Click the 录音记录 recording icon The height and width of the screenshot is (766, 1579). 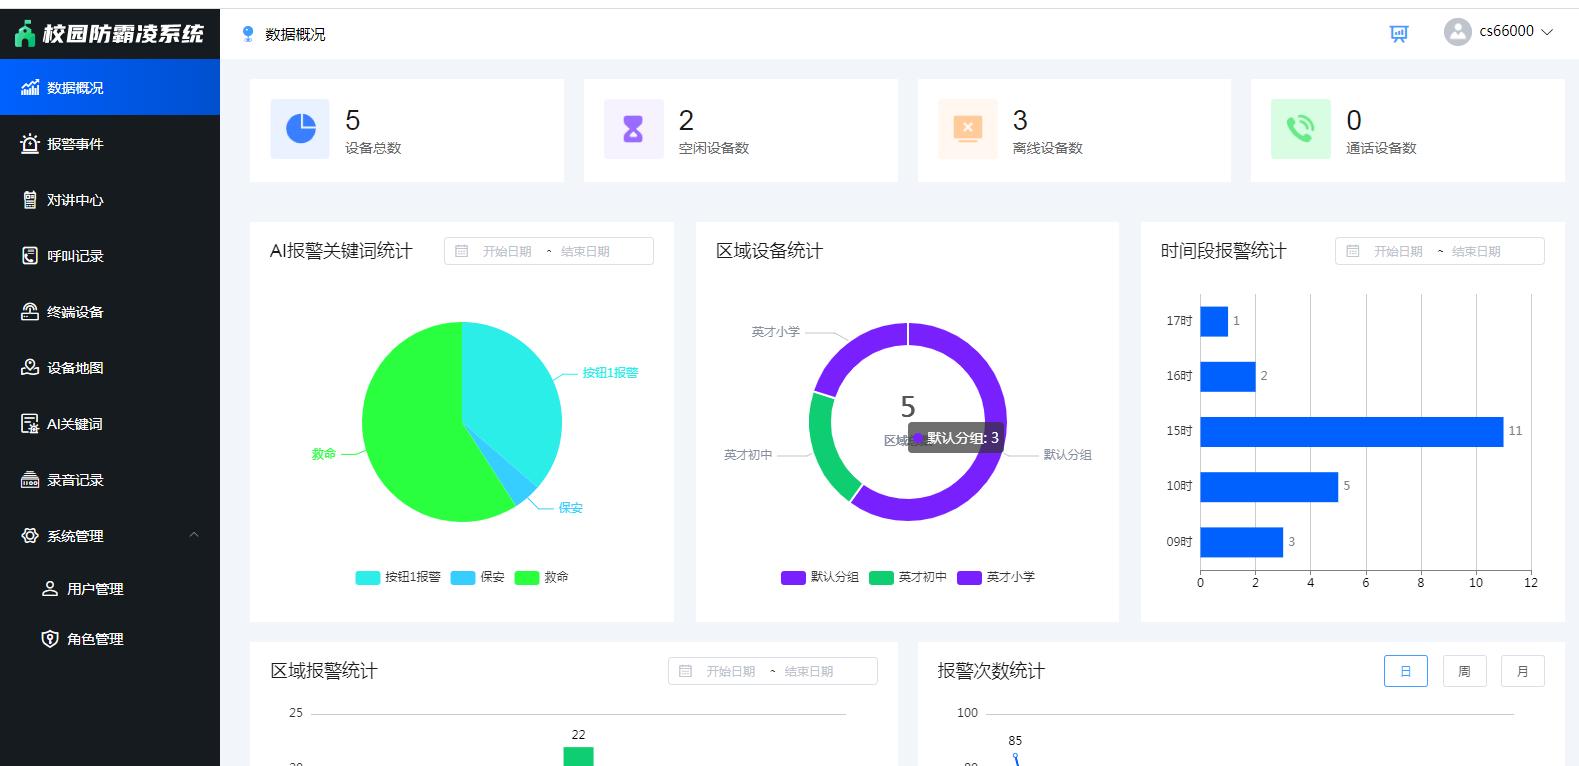coord(30,480)
